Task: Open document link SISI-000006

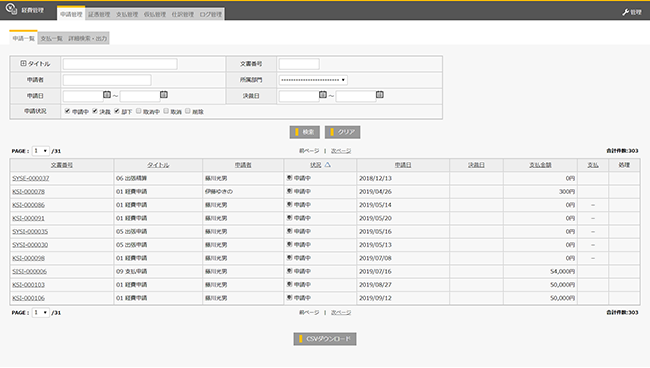Action: tap(29, 271)
